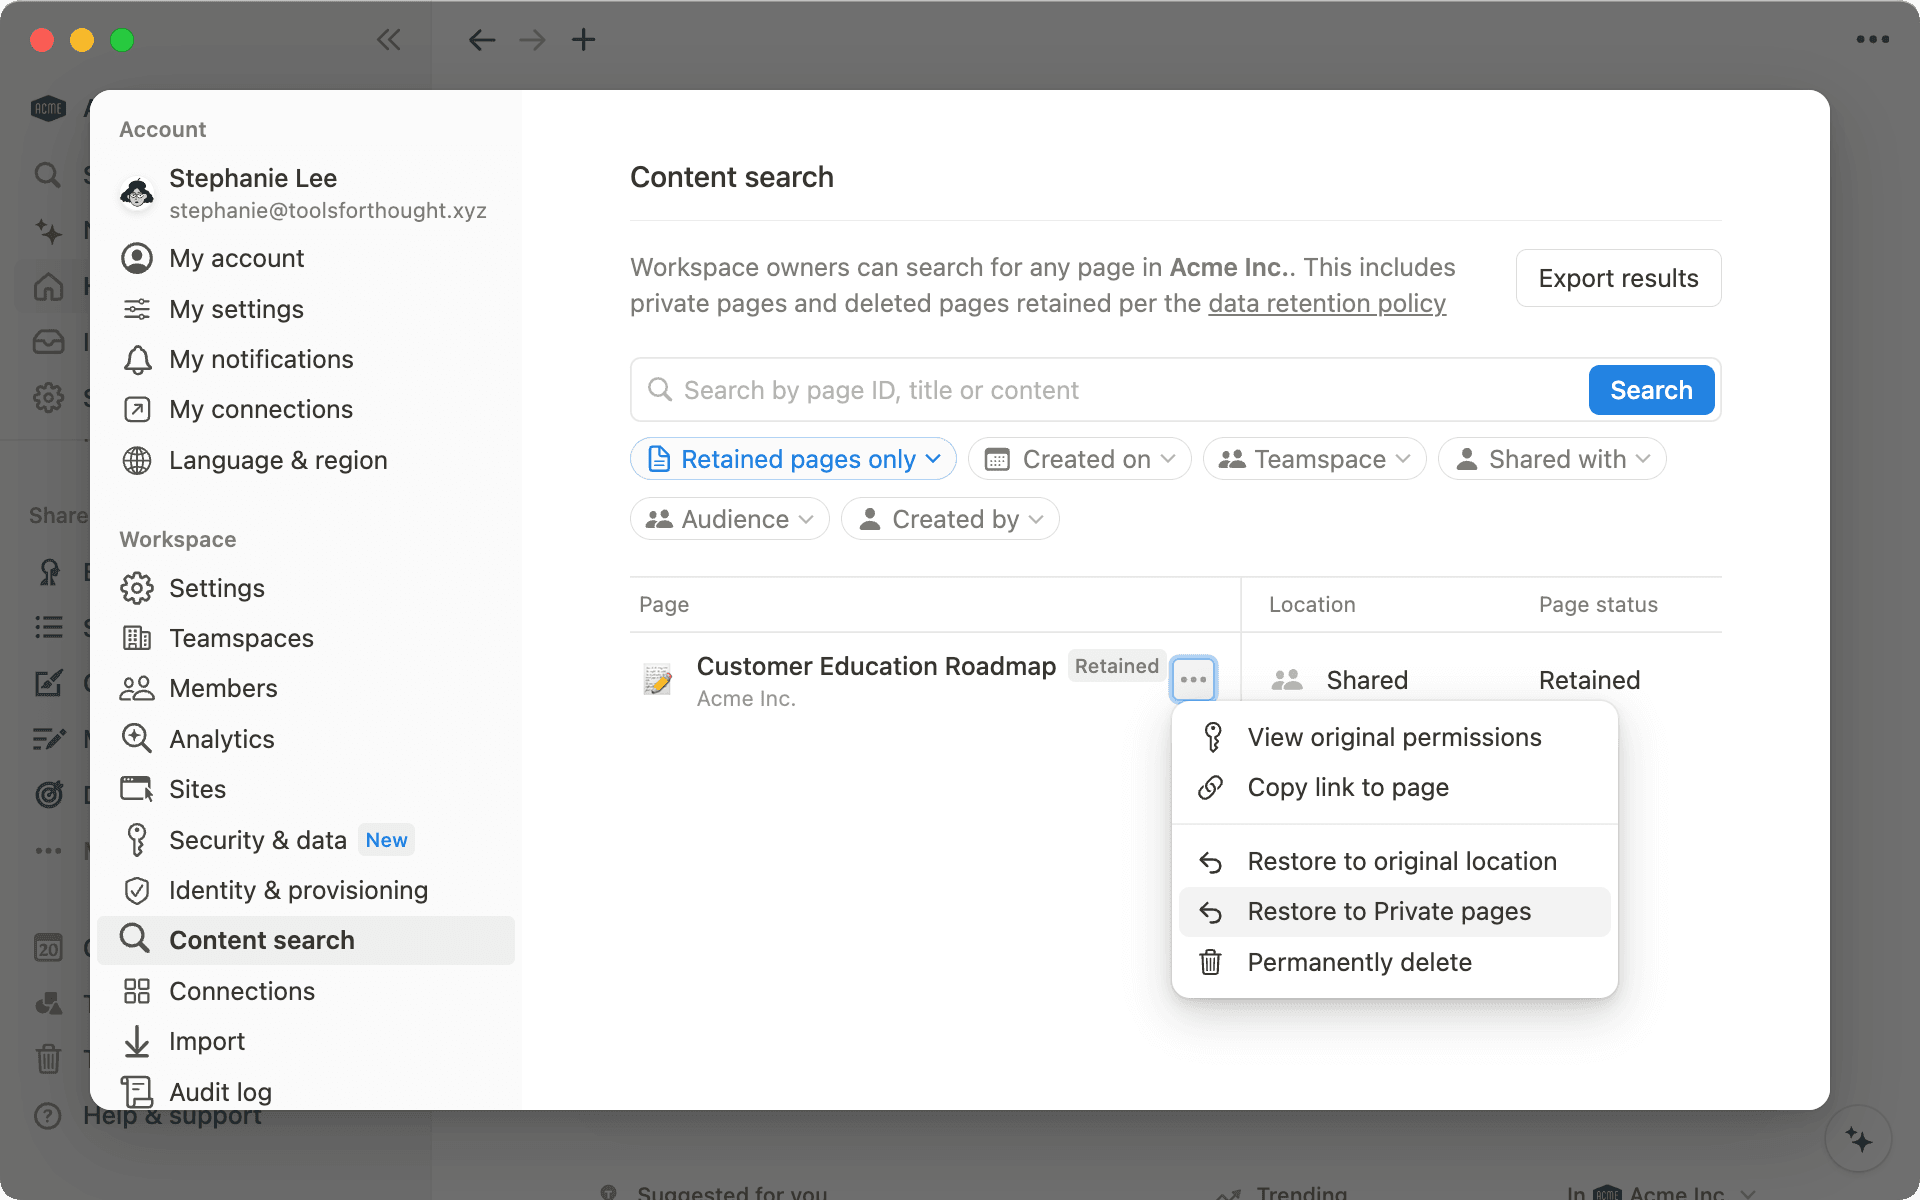This screenshot has width=1920, height=1200.
Task: Open the Security & data section
Action: pyautogui.click(x=257, y=840)
